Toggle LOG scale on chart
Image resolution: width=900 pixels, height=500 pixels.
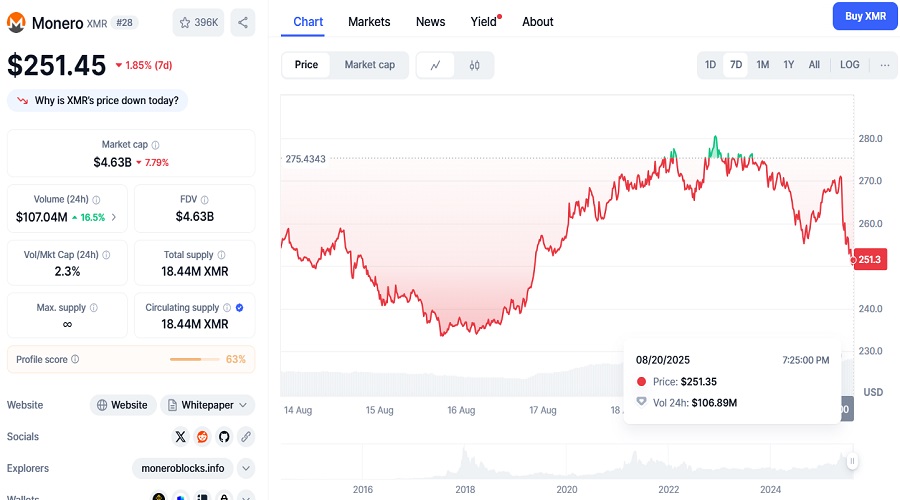849,65
